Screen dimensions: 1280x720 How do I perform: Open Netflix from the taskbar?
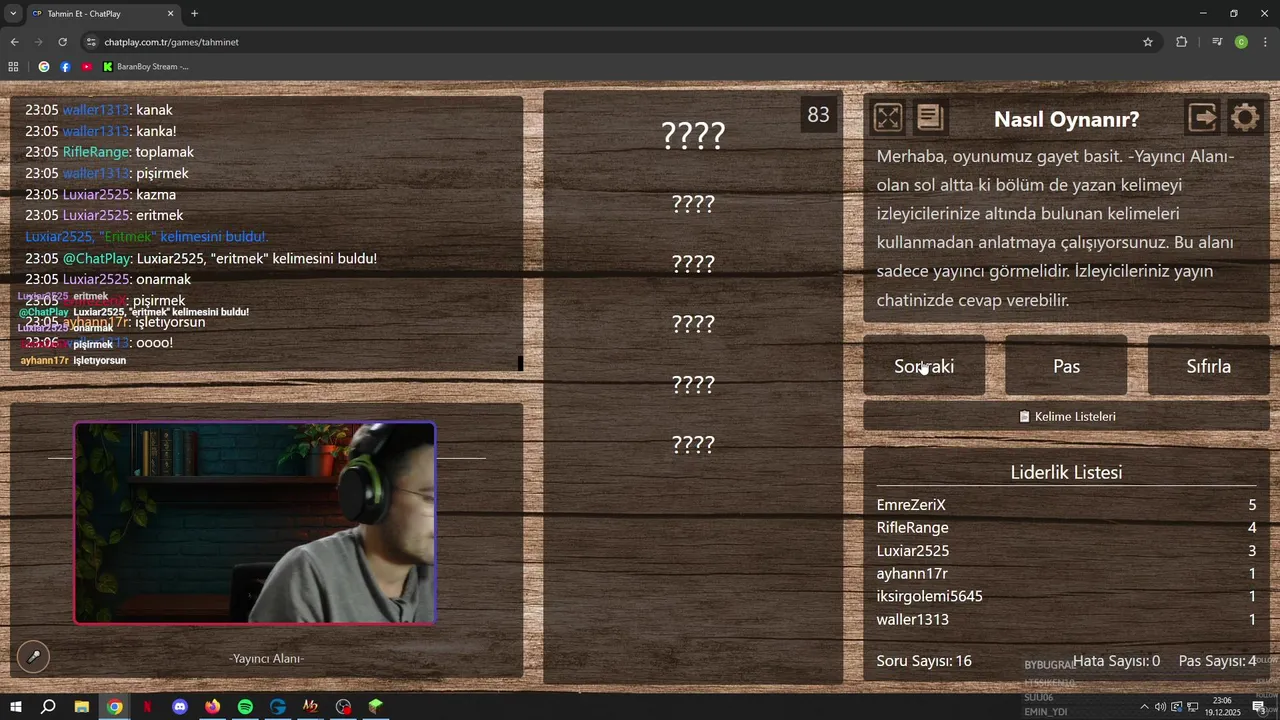pyautogui.click(x=147, y=707)
